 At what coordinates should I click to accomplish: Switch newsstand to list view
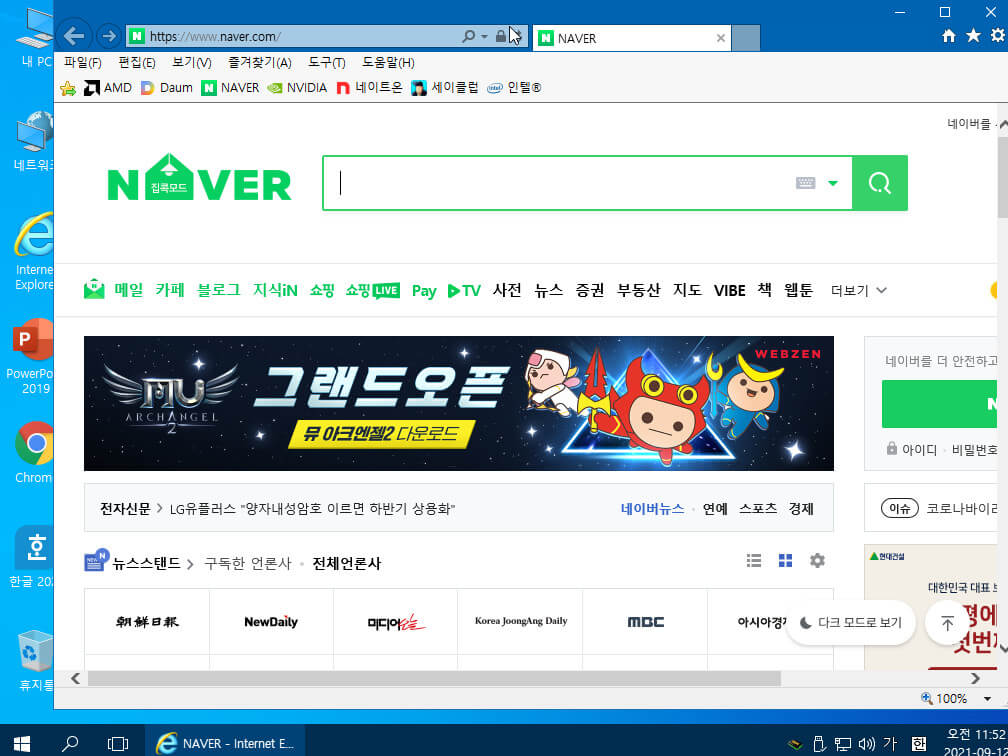tap(754, 561)
